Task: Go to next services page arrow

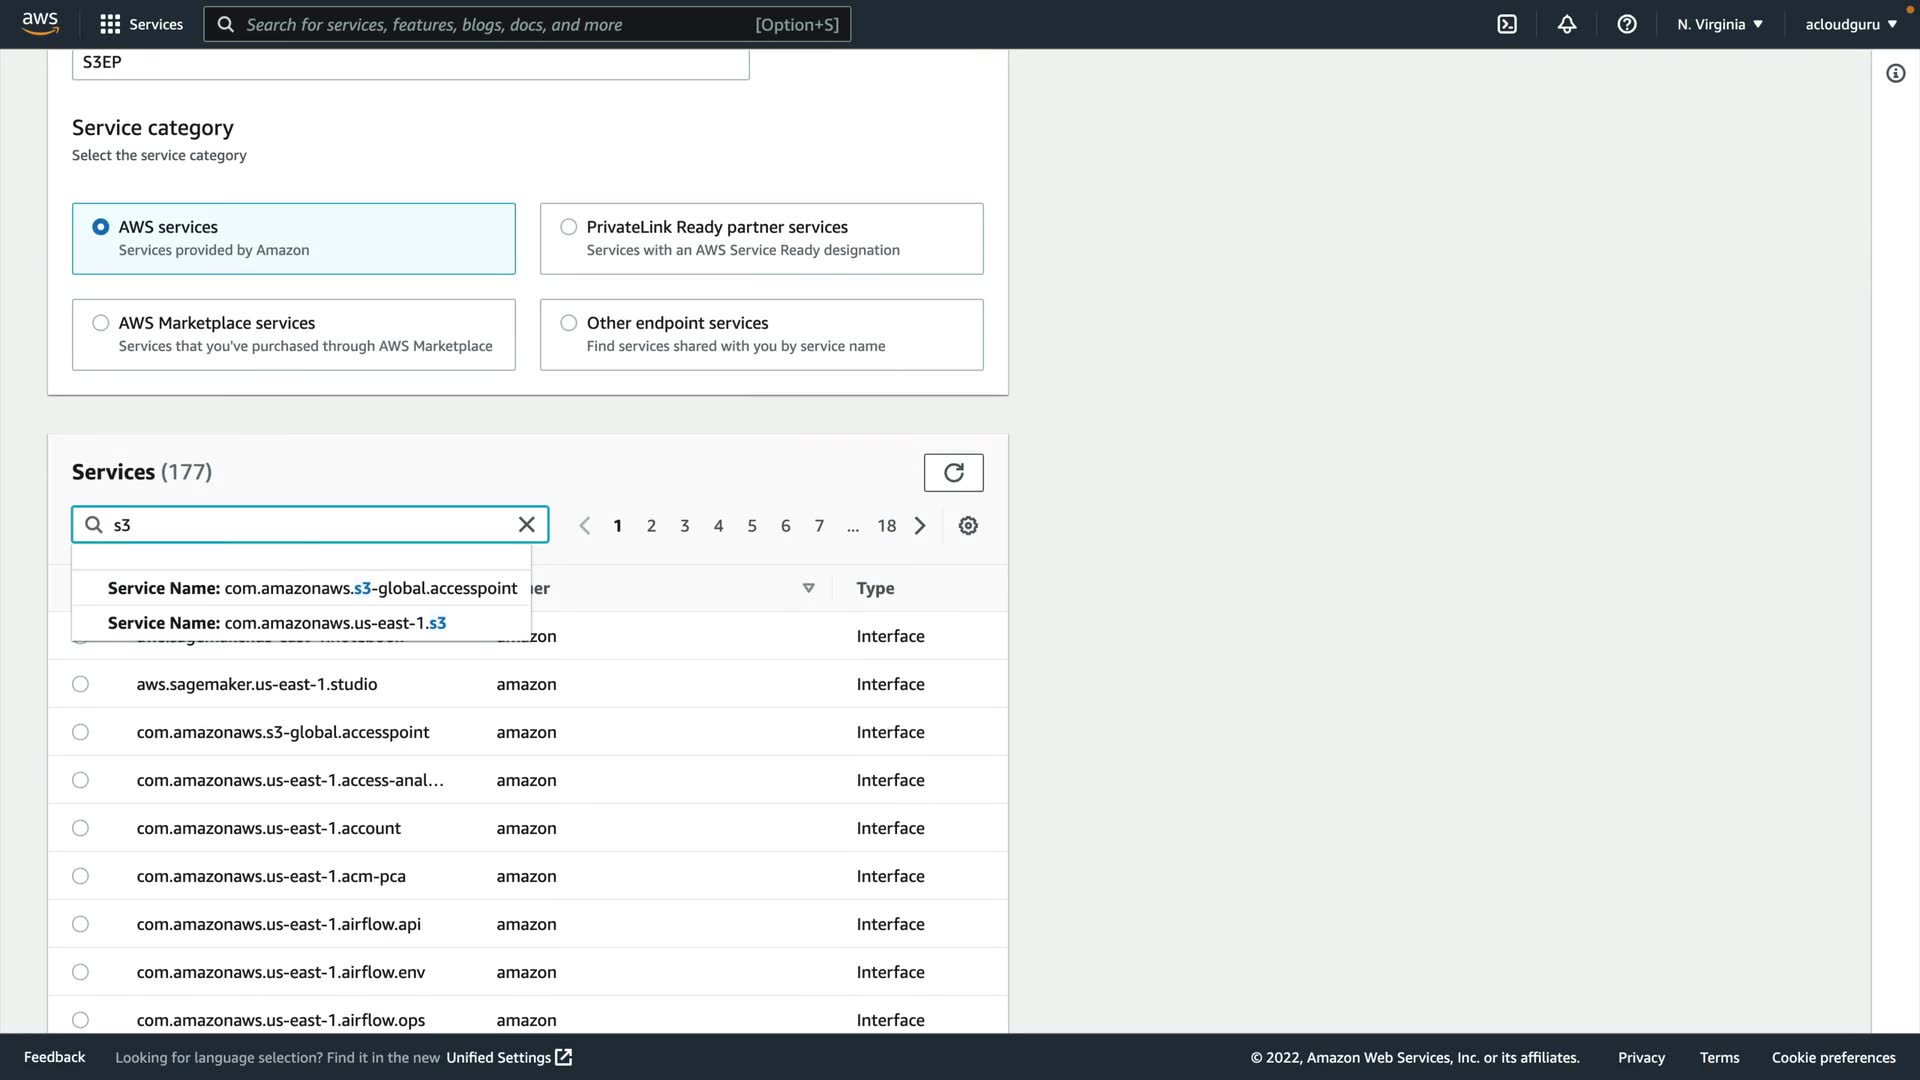Action: tap(920, 526)
